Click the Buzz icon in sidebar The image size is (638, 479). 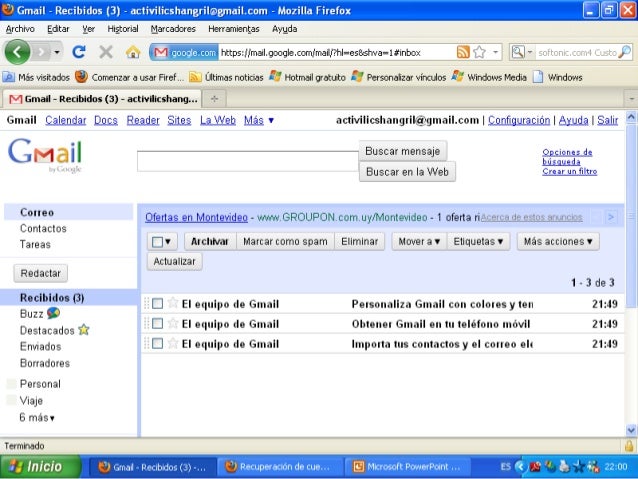coord(53,313)
